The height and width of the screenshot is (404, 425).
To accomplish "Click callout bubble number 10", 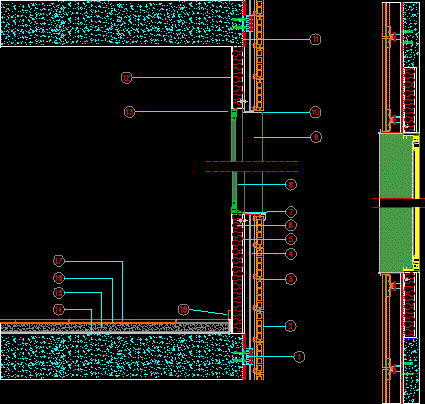I will click(x=315, y=112).
